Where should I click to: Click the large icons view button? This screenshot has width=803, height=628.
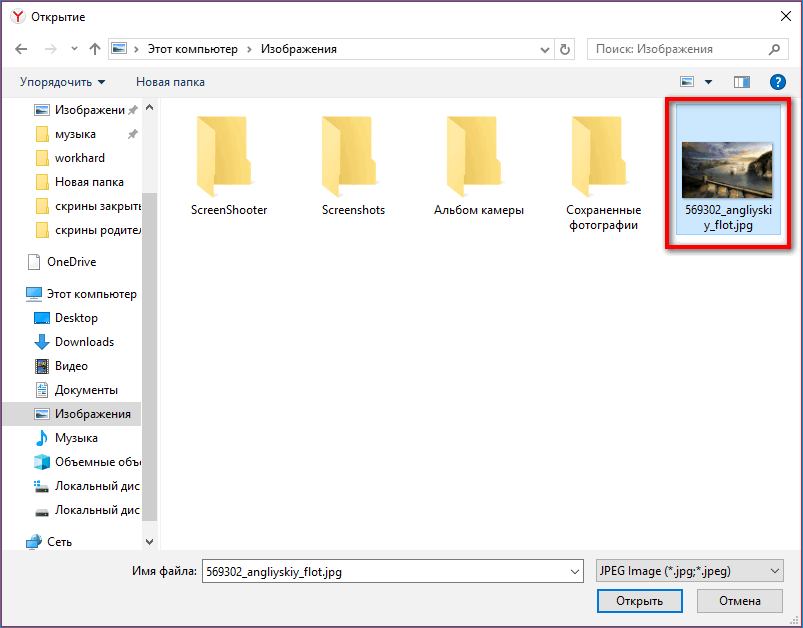[x=687, y=82]
